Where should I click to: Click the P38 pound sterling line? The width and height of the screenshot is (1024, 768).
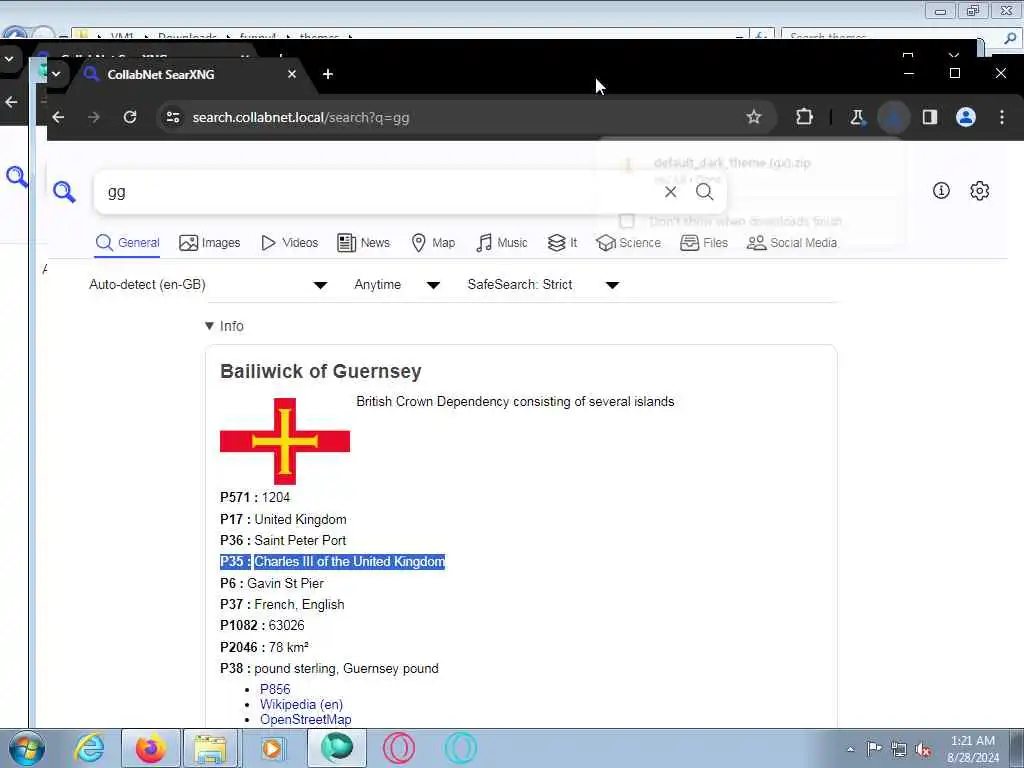pos(329,668)
